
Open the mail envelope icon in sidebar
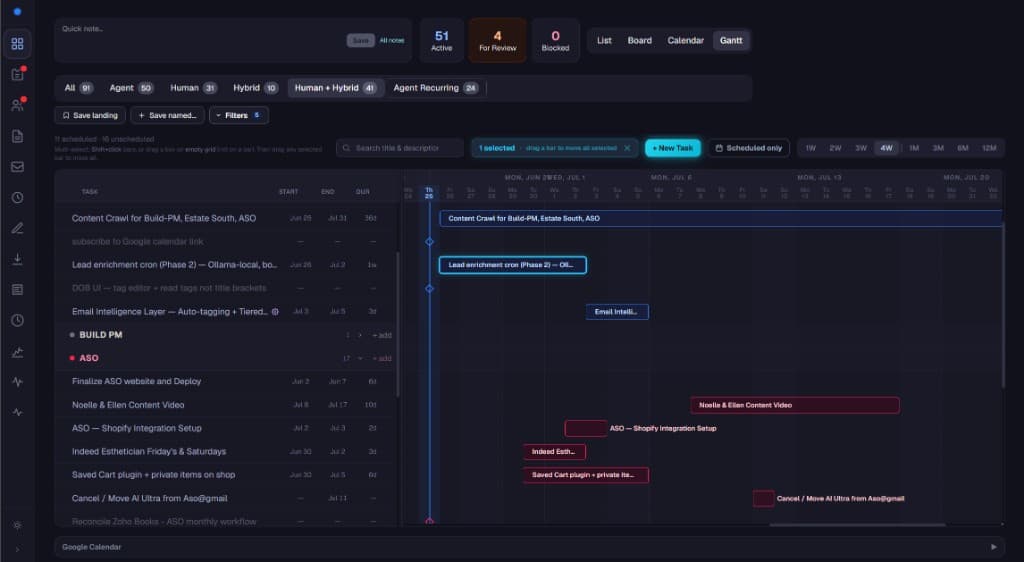18,166
